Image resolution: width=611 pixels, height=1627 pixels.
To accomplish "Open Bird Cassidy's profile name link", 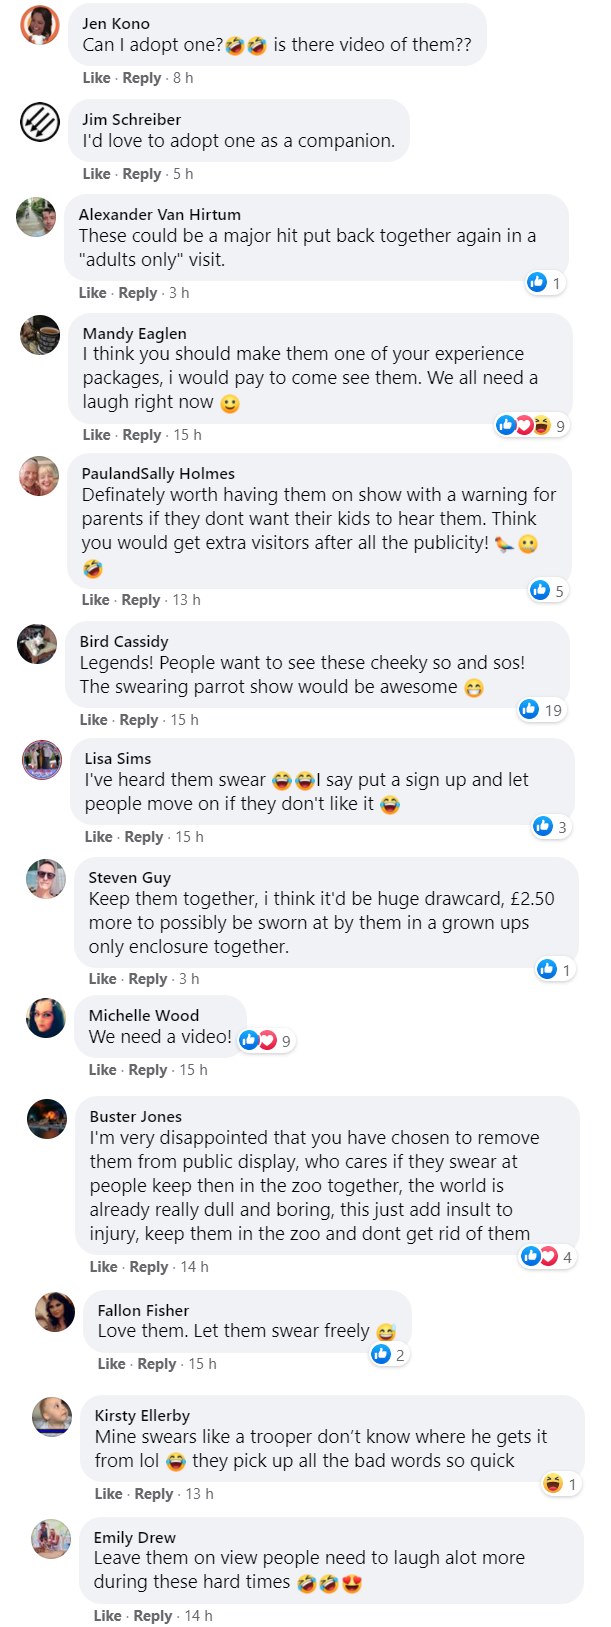I will [x=124, y=642].
